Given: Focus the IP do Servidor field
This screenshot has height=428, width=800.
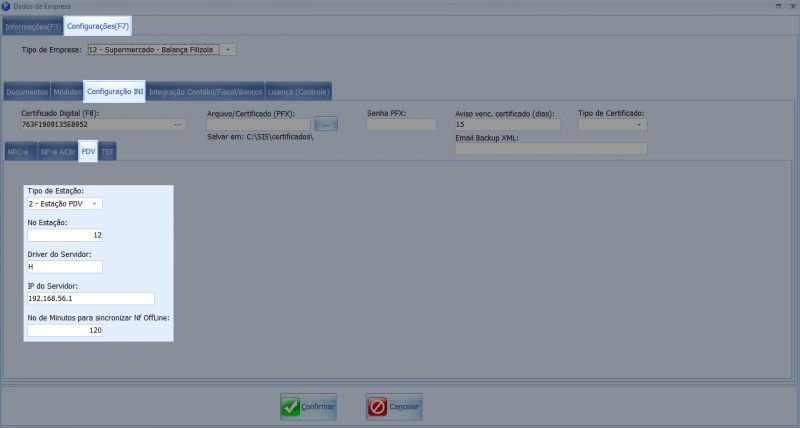Looking at the screenshot, I should pos(90,298).
